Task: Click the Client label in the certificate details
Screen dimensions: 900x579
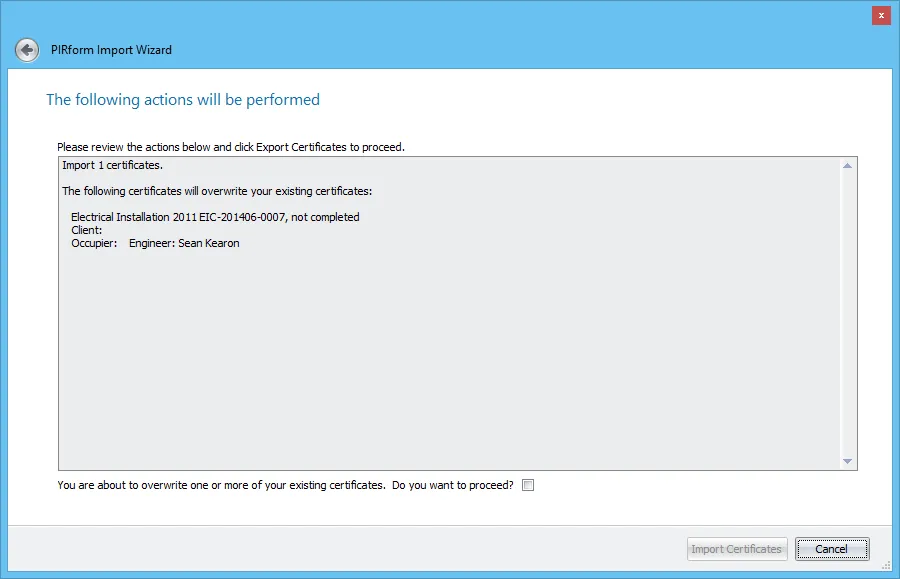Action: tap(84, 230)
